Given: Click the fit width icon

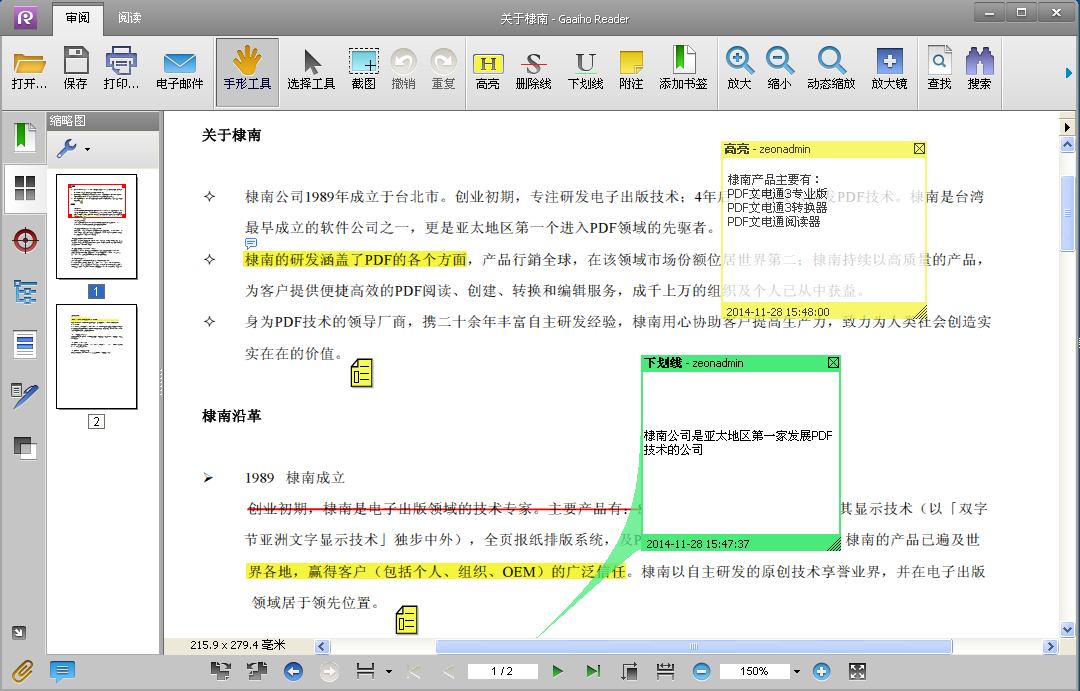Looking at the screenshot, I should pyautogui.click(x=665, y=671).
